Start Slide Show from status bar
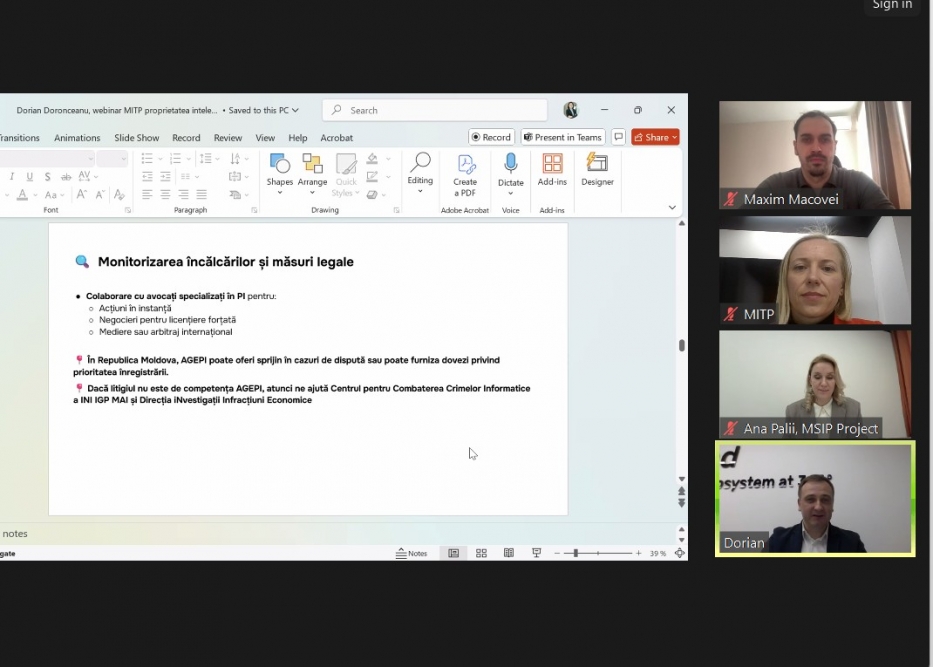933x667 pixels. [536, 553]
